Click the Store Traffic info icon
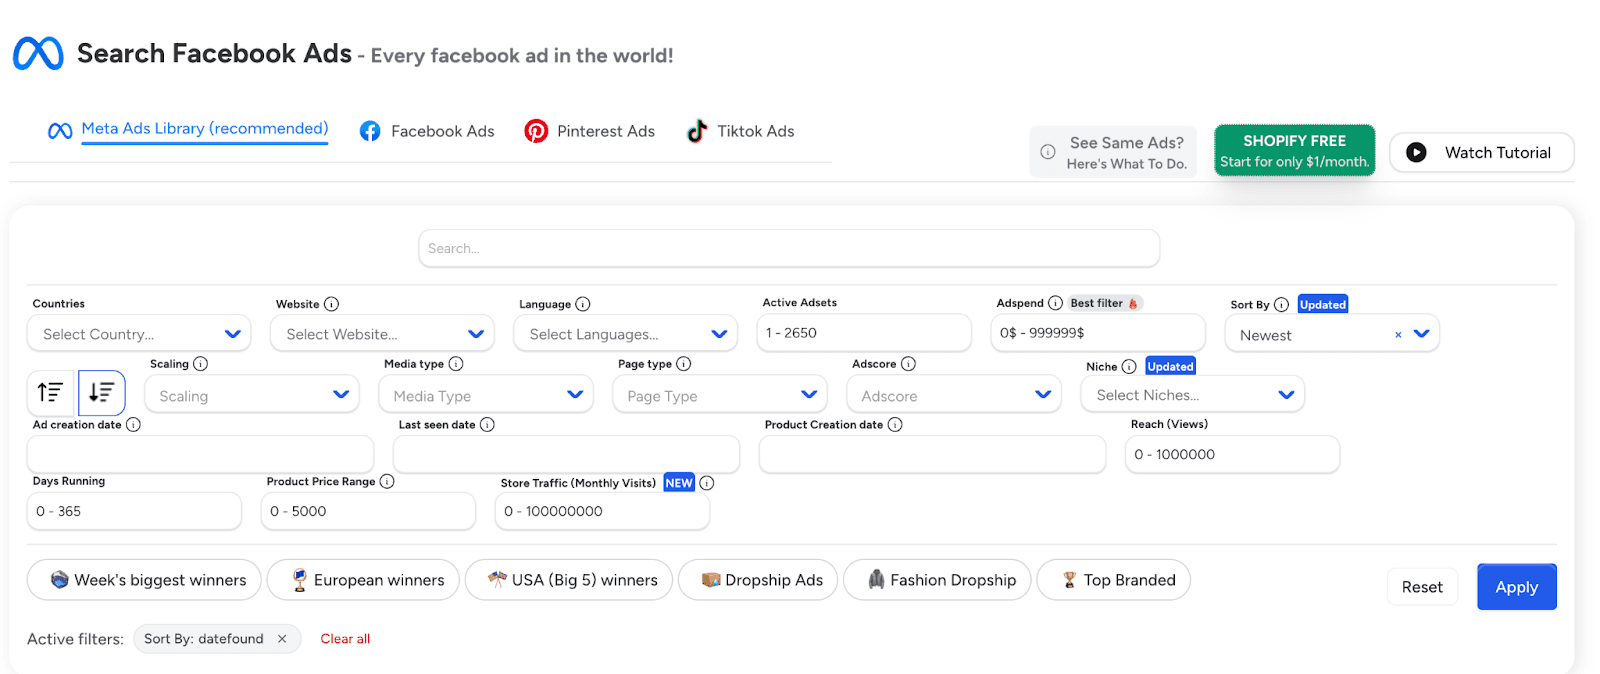The width and height of the screenshot is (1600, 674). click(707, 483)
